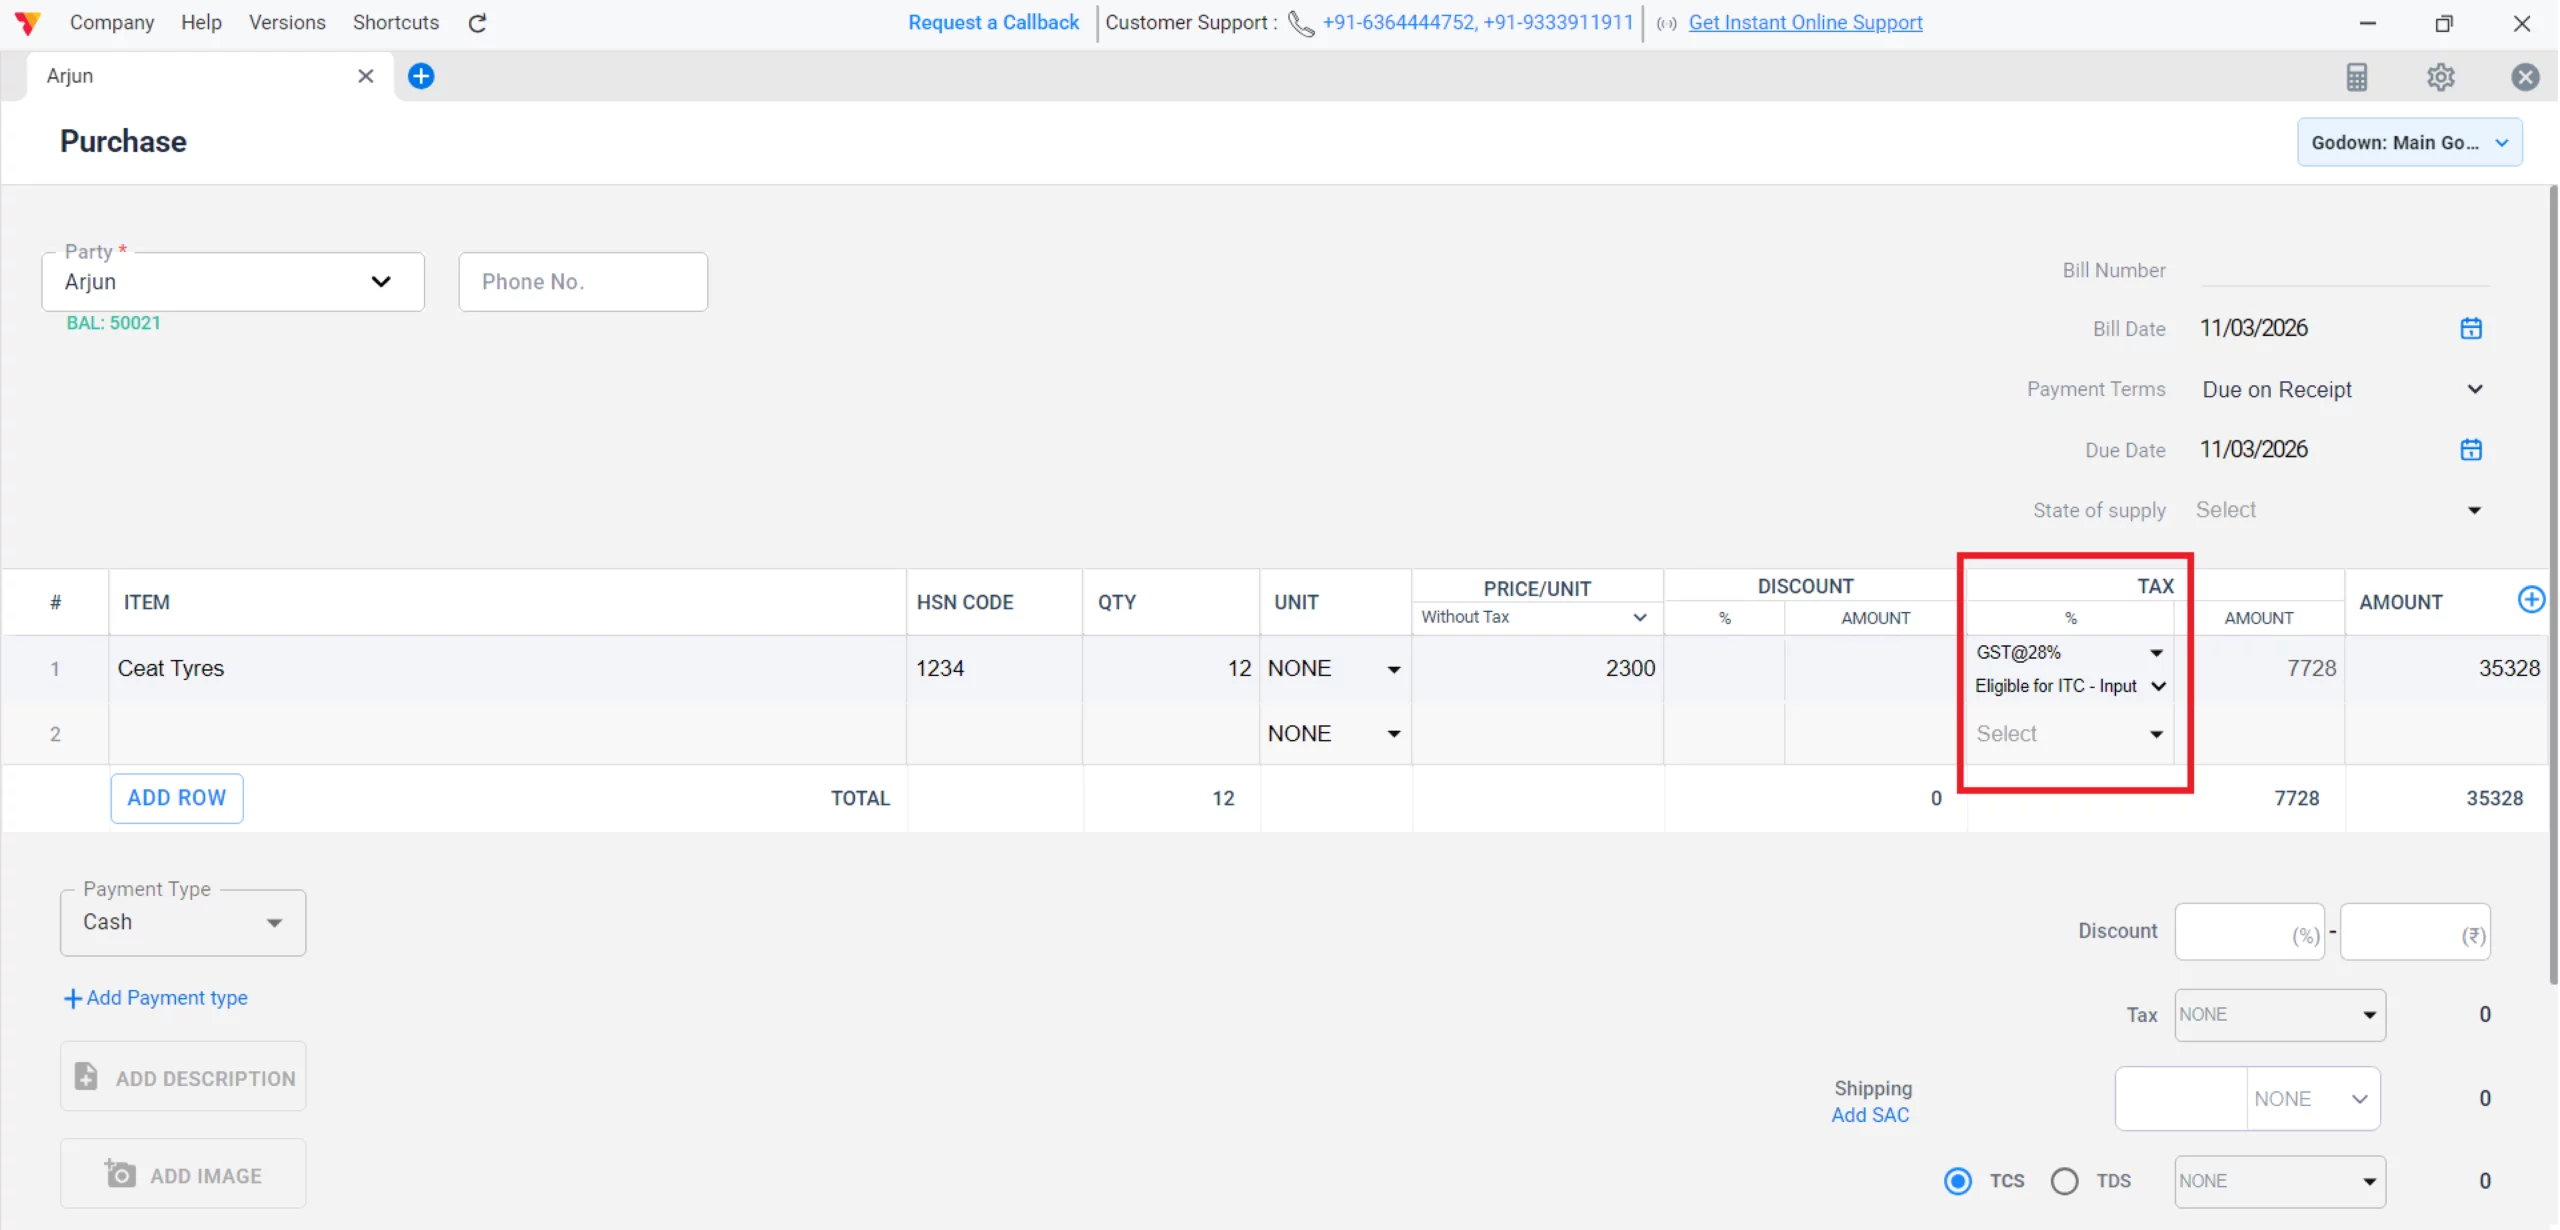Expand the Party dropdown
The height and width of the screenshot is (1230, 2560).
tap(380, 282)
